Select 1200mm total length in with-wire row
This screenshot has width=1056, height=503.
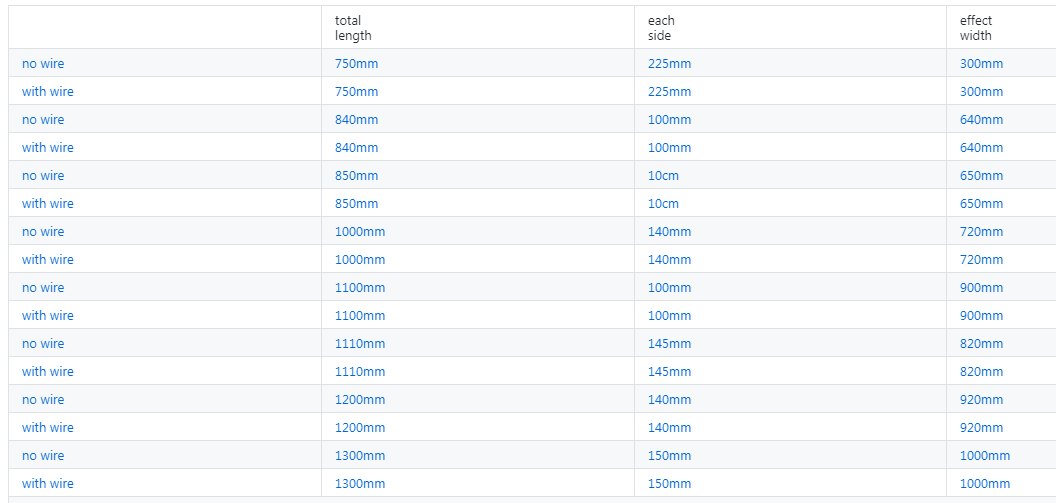[x=360, y=428]
